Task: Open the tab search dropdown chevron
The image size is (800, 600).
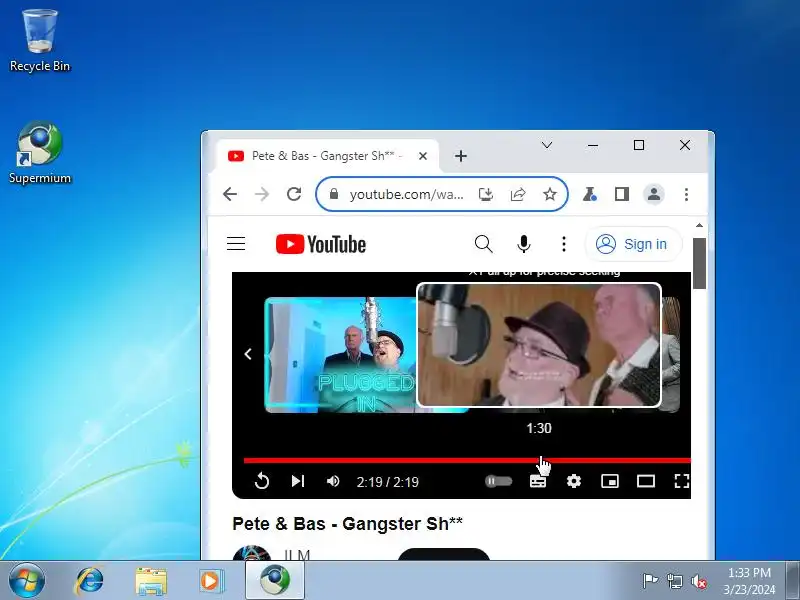Action: [x=547, y=145]
